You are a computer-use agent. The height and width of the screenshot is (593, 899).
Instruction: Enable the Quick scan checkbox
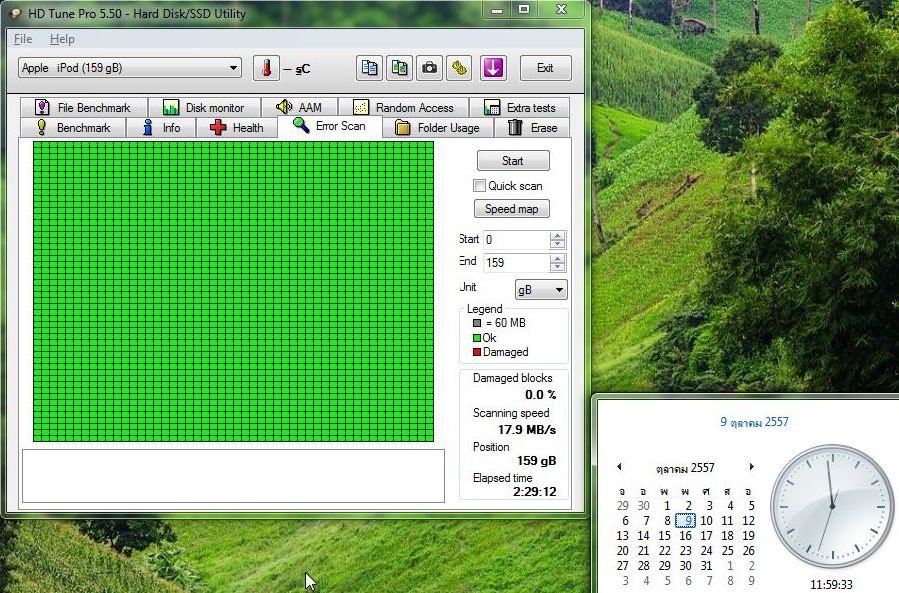(x=480, y=186)
